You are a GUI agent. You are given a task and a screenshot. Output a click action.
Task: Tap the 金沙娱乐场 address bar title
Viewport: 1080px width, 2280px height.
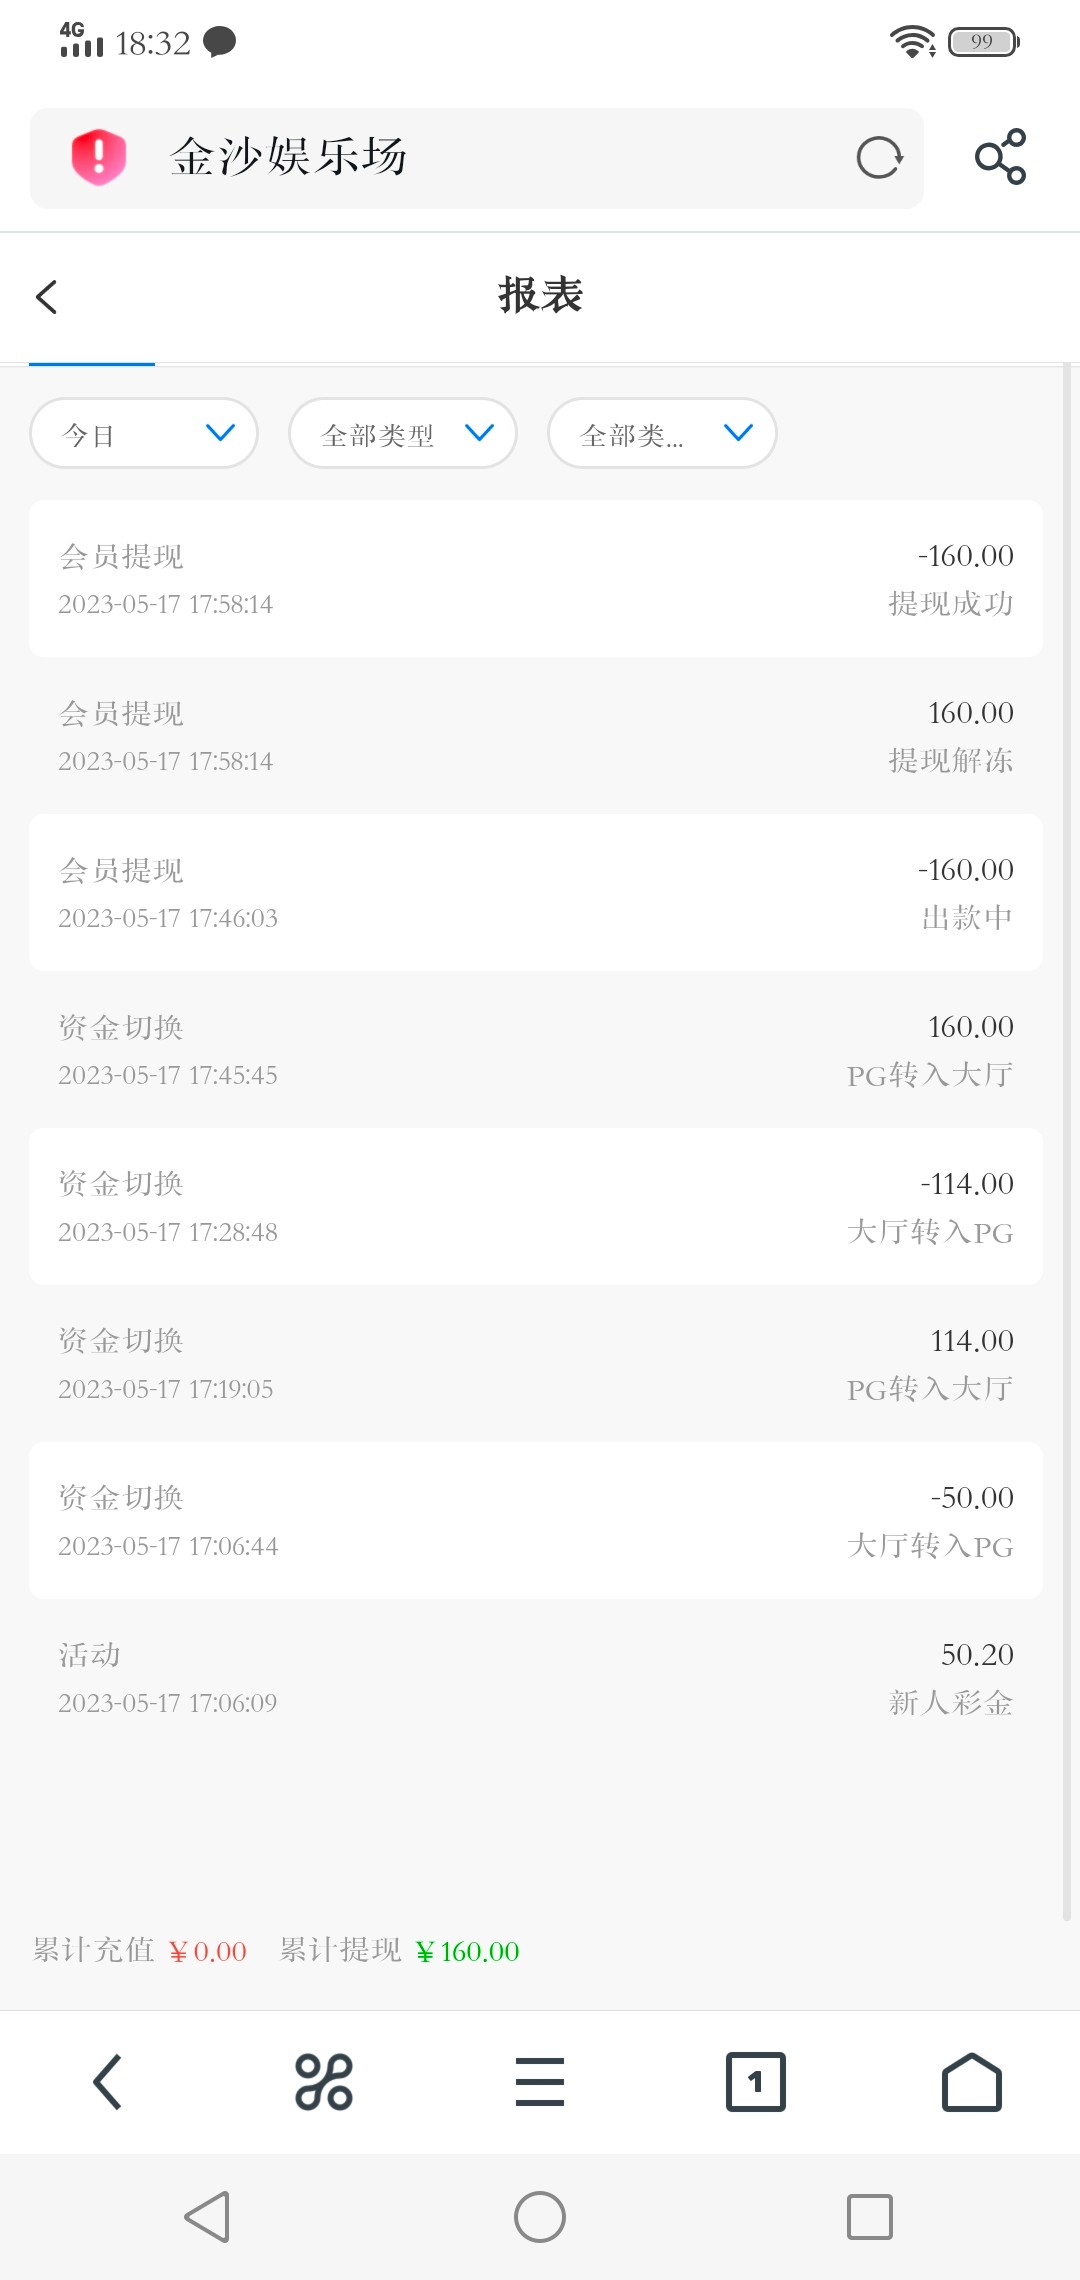pyautogui.click(x=289, y=158)
